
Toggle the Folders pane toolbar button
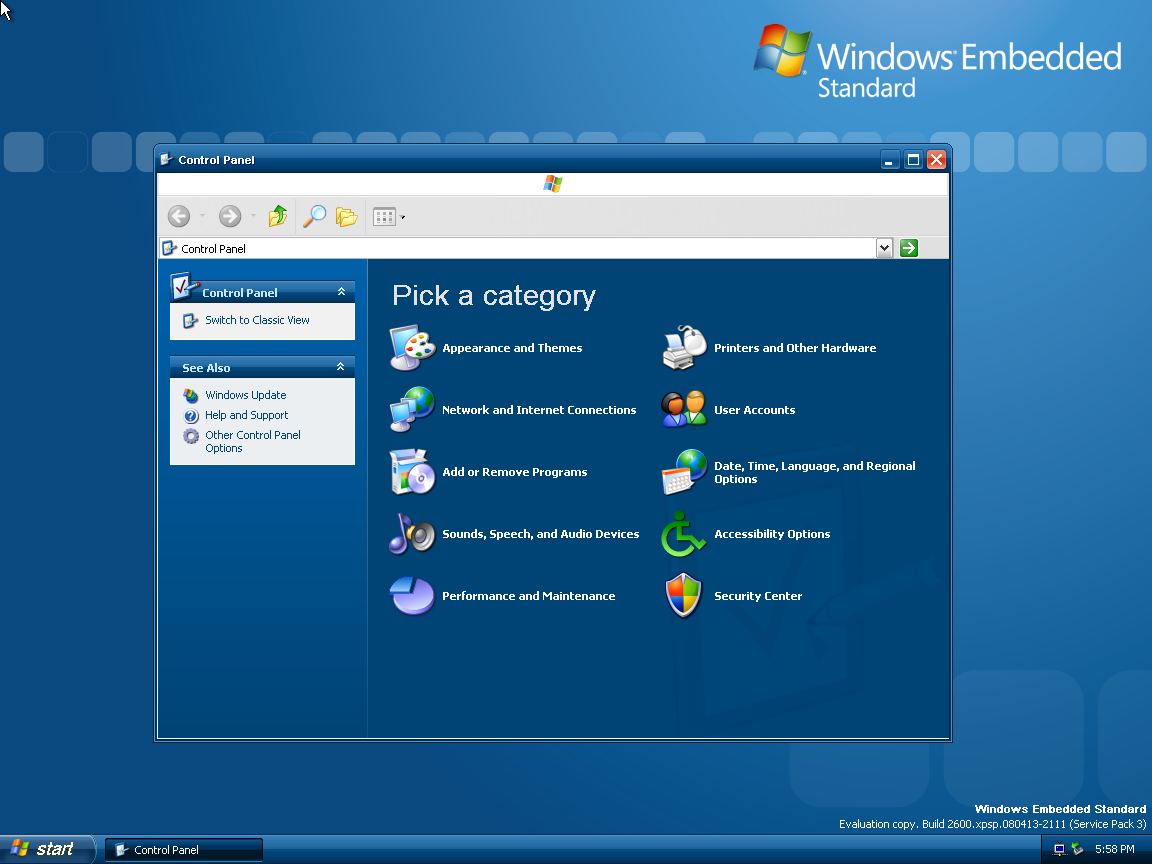[x=346, y=216]
